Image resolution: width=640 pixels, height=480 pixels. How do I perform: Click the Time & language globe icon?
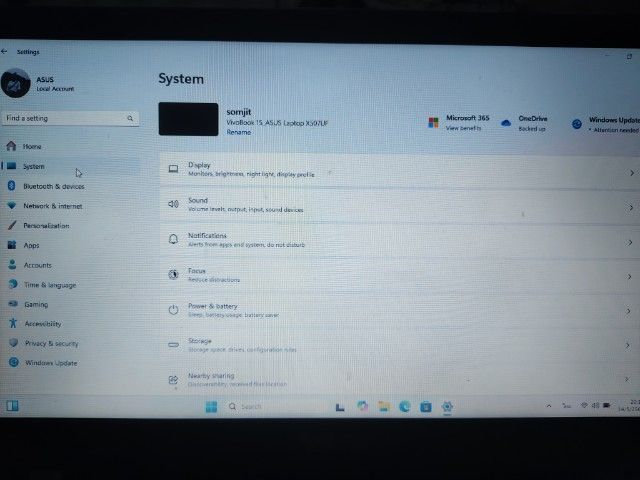13,284
